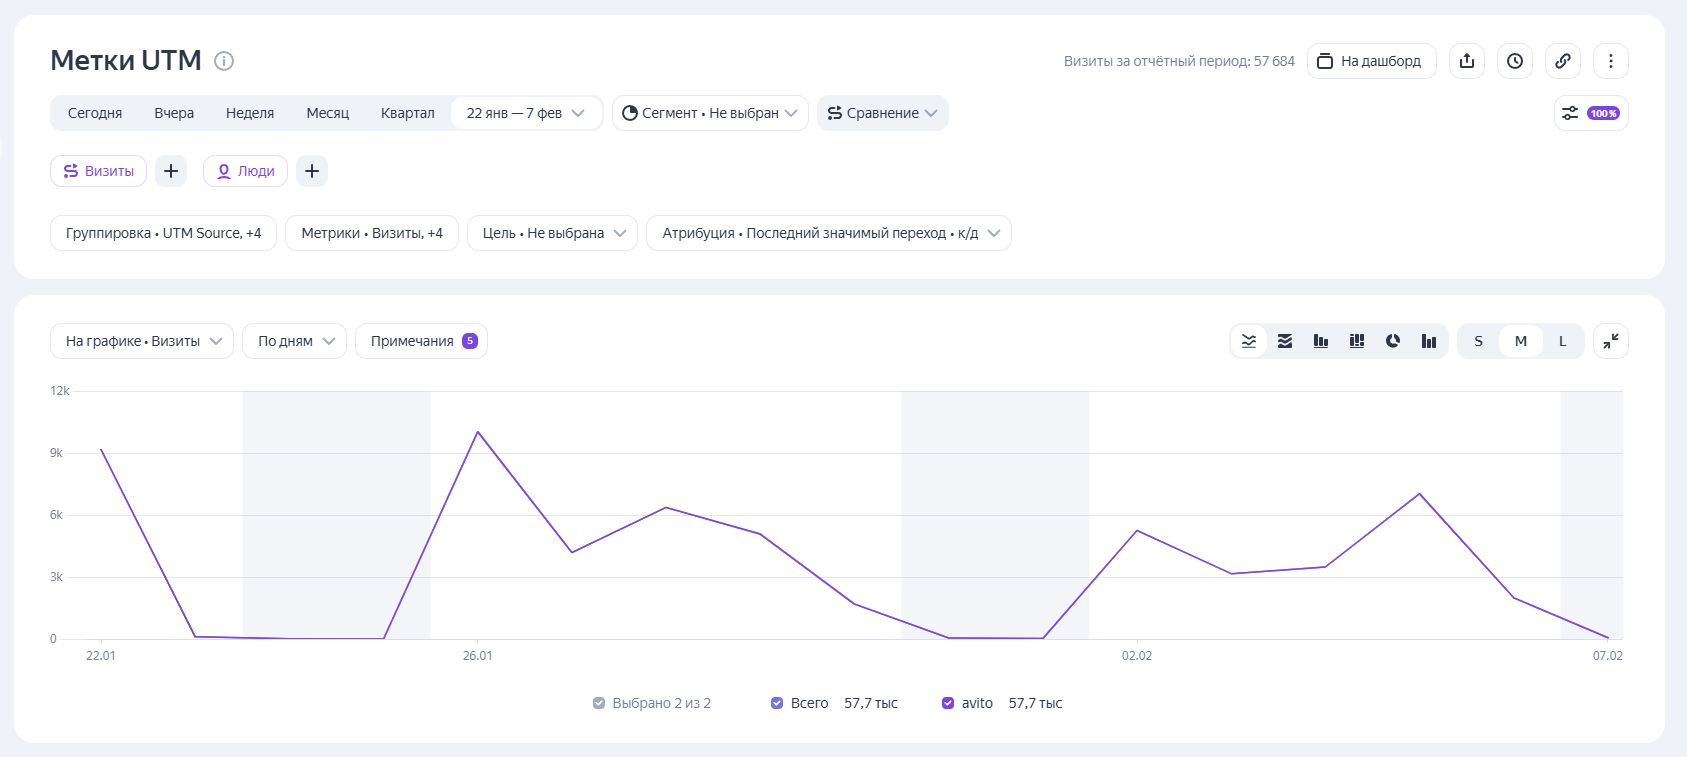
Task: Open Примечания notes button
Action: coord(421,341)
